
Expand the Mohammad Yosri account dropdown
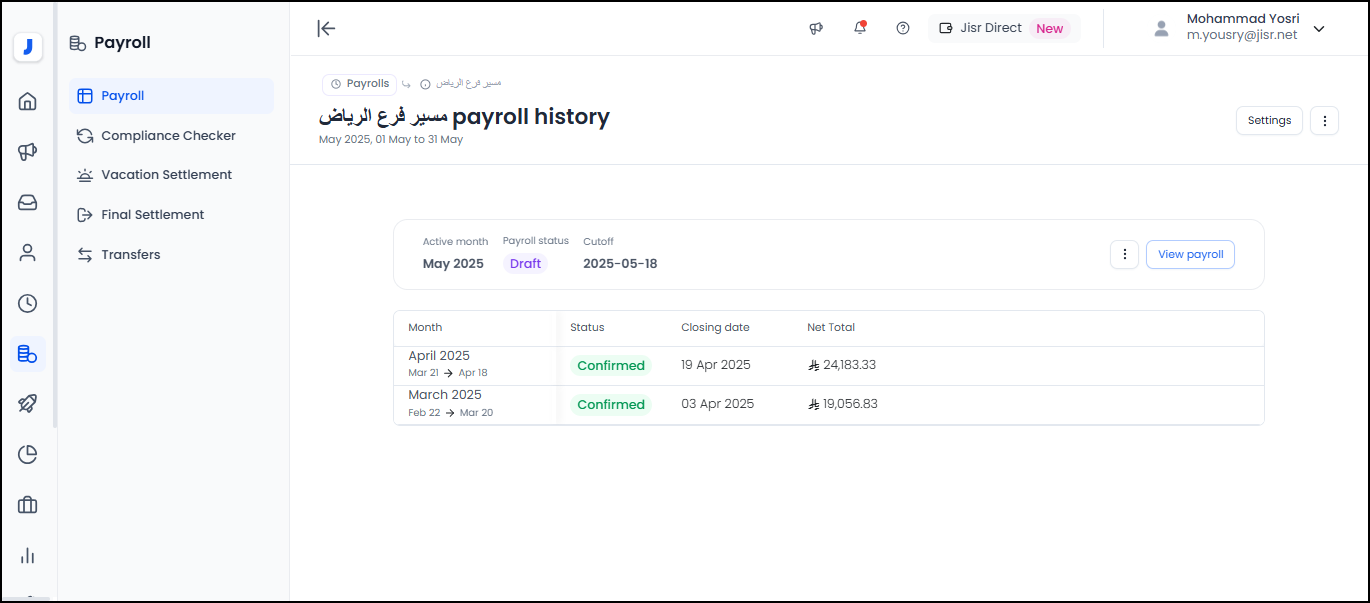[x=1319, y=29]
